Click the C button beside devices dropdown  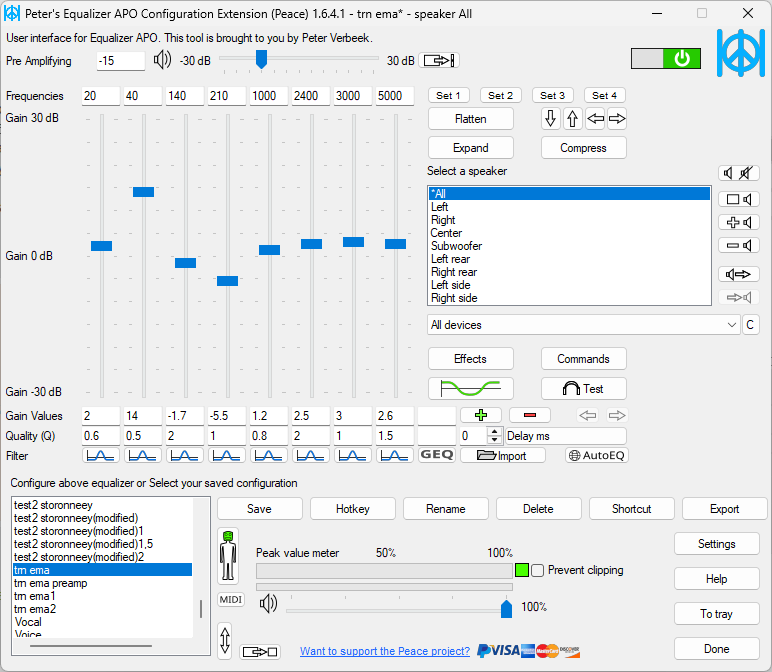tap(750, 325)
